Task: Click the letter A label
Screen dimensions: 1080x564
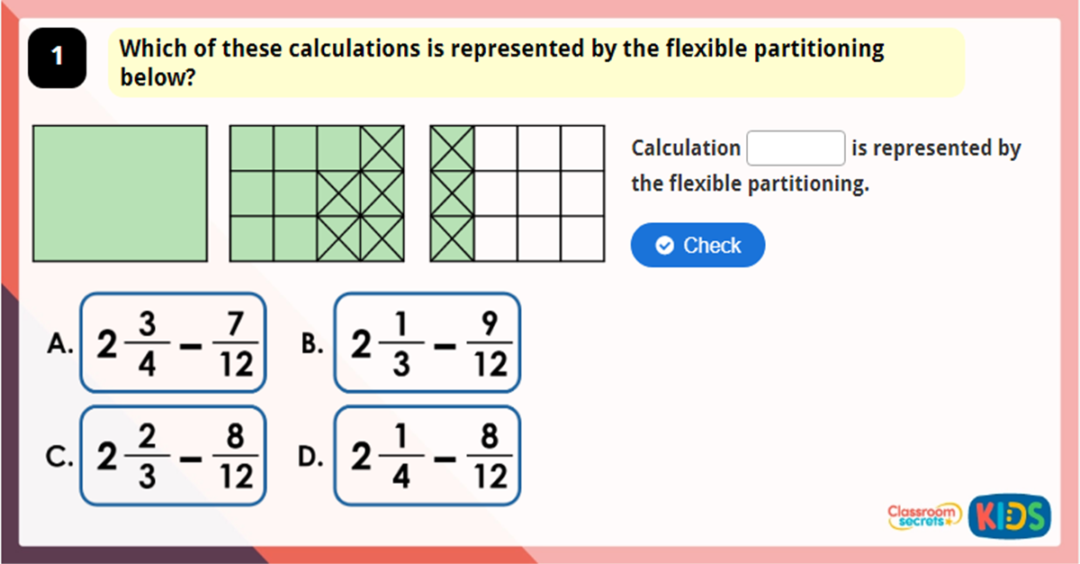Action: coord(59,344)
